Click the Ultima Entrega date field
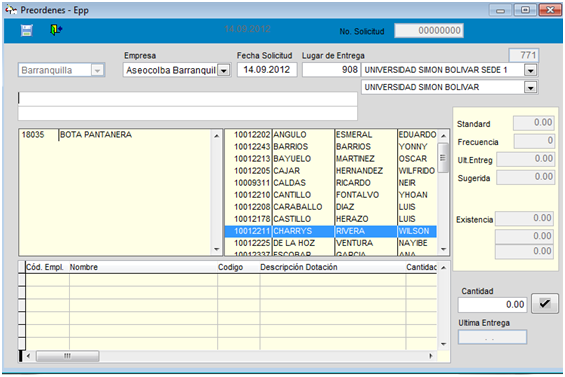Viewport: 565px width, 377px height. [x=492, y=337]
